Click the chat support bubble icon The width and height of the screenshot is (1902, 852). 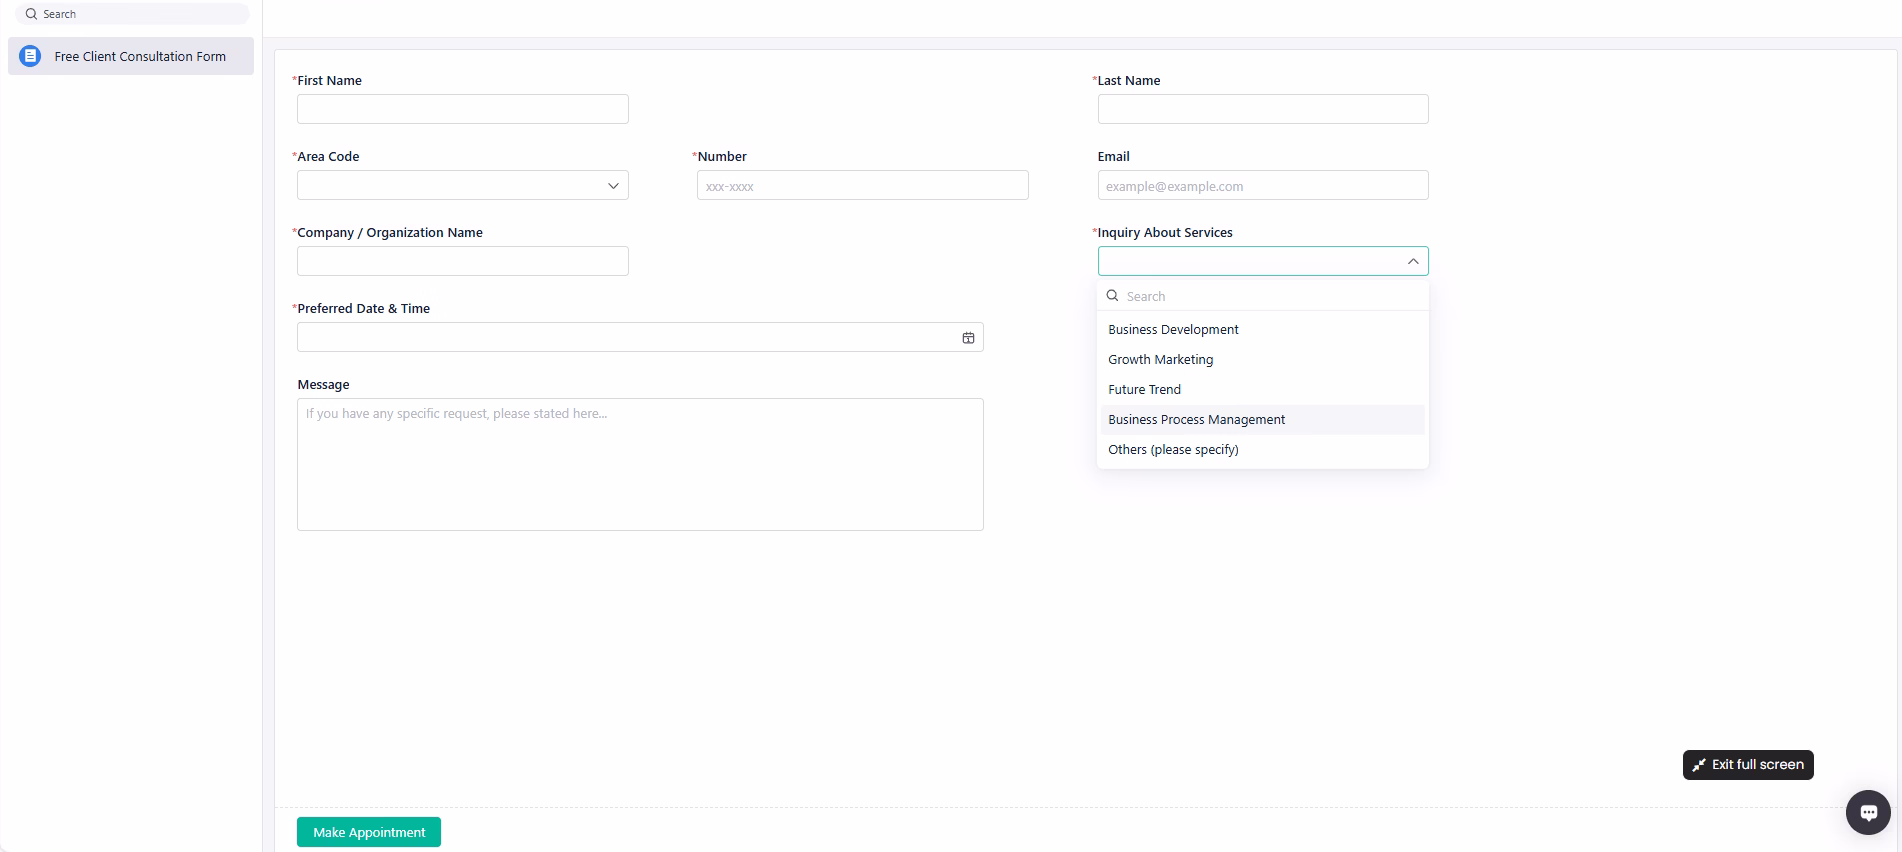(1867, 812)
